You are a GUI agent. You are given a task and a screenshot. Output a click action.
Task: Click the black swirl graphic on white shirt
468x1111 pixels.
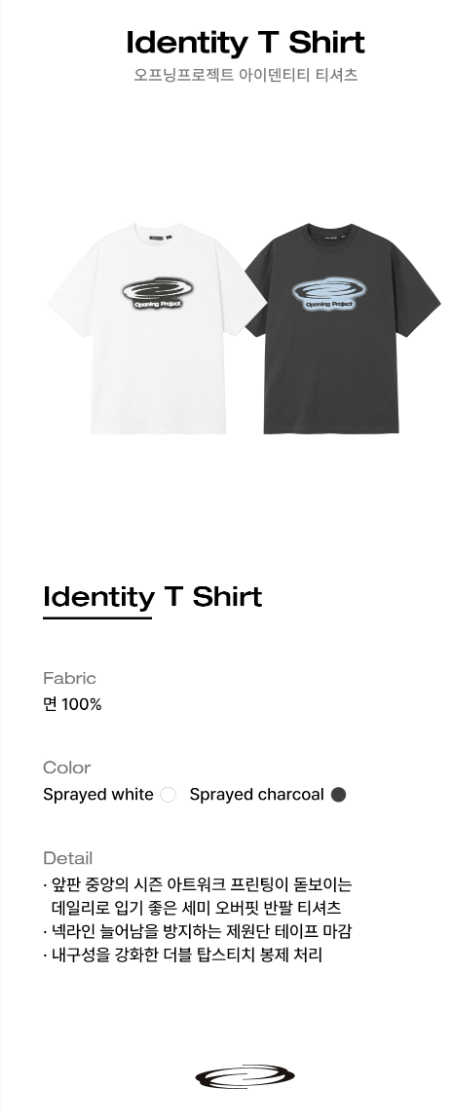pyautogui.click(x=157, y=293)
